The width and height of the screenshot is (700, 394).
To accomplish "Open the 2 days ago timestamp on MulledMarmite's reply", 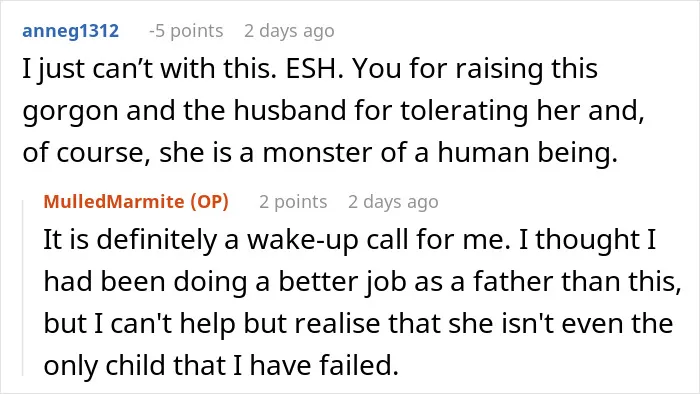I will click(x=393, y=202).
